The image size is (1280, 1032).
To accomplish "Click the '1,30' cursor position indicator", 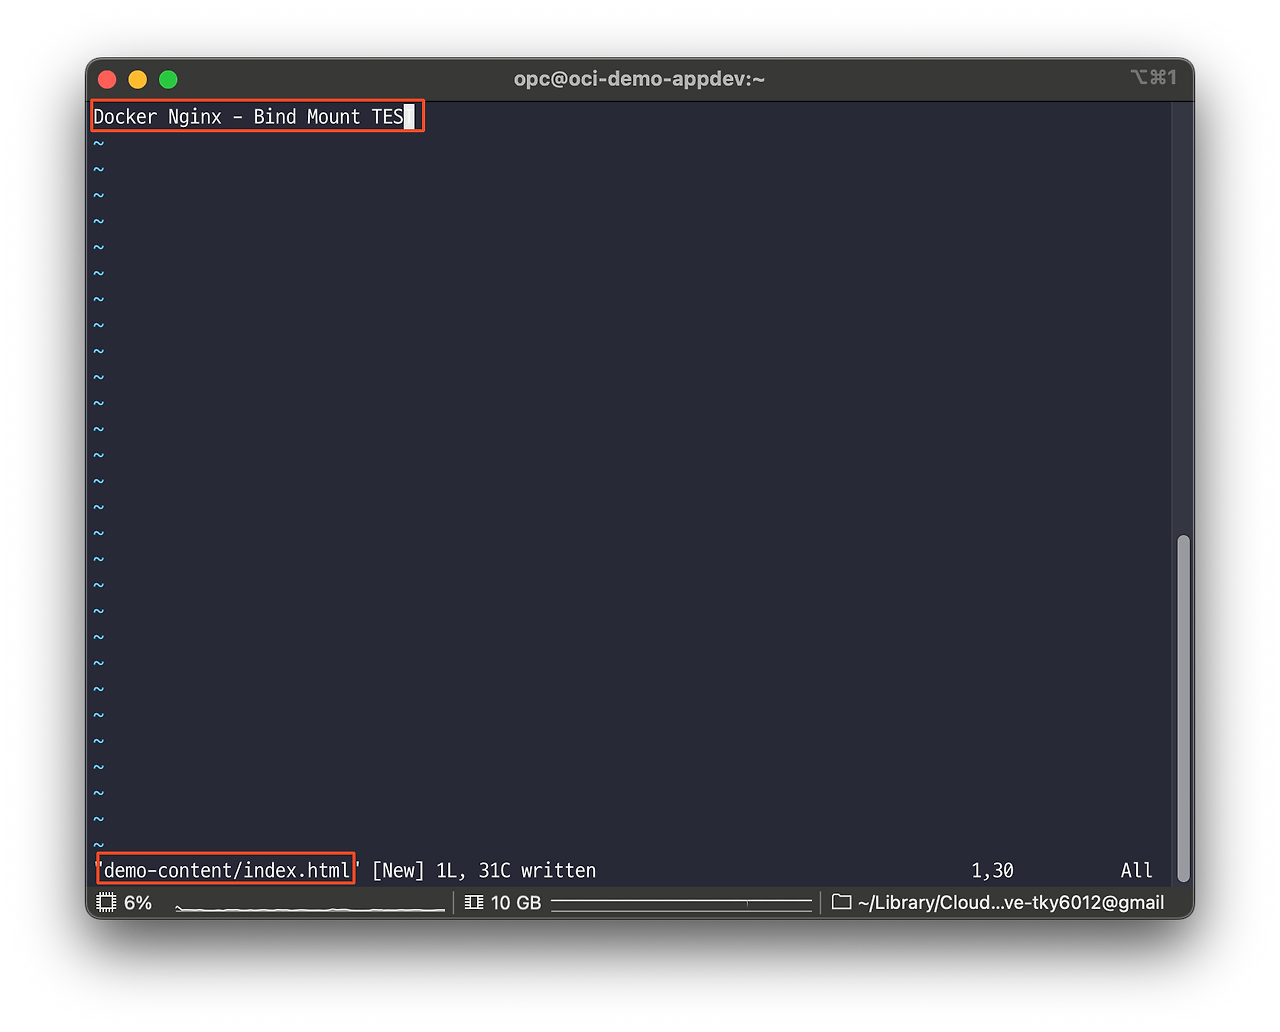I will [x=992, y=871].
